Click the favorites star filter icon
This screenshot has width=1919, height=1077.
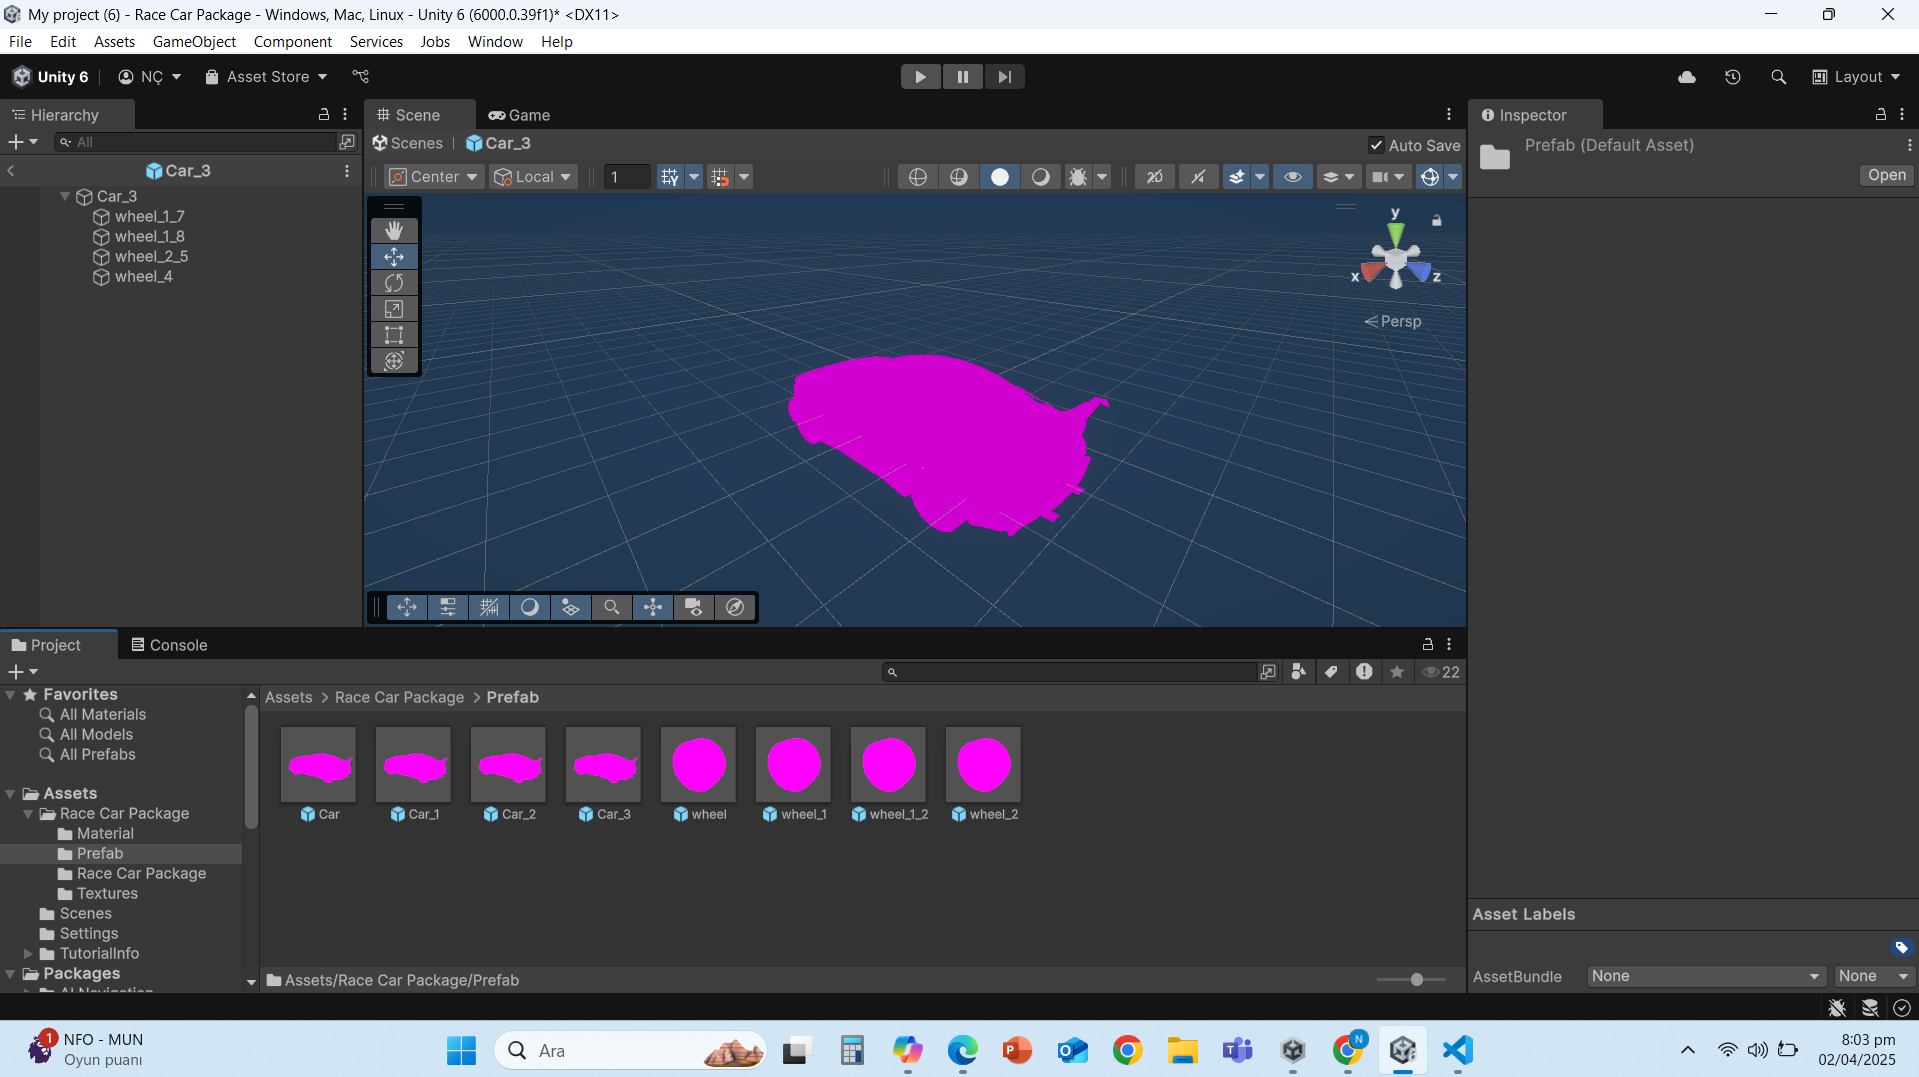coord(1397,672)
